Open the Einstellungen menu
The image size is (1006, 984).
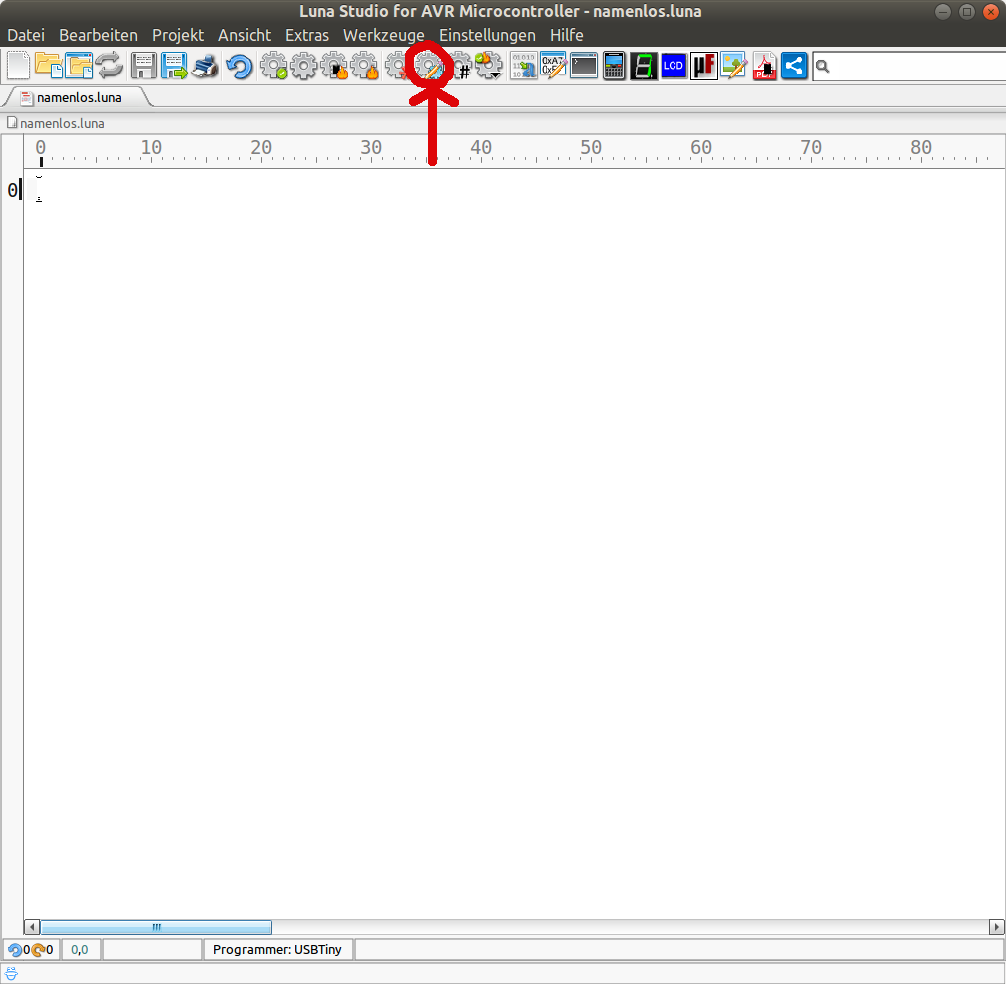click(x=487, y=35)
